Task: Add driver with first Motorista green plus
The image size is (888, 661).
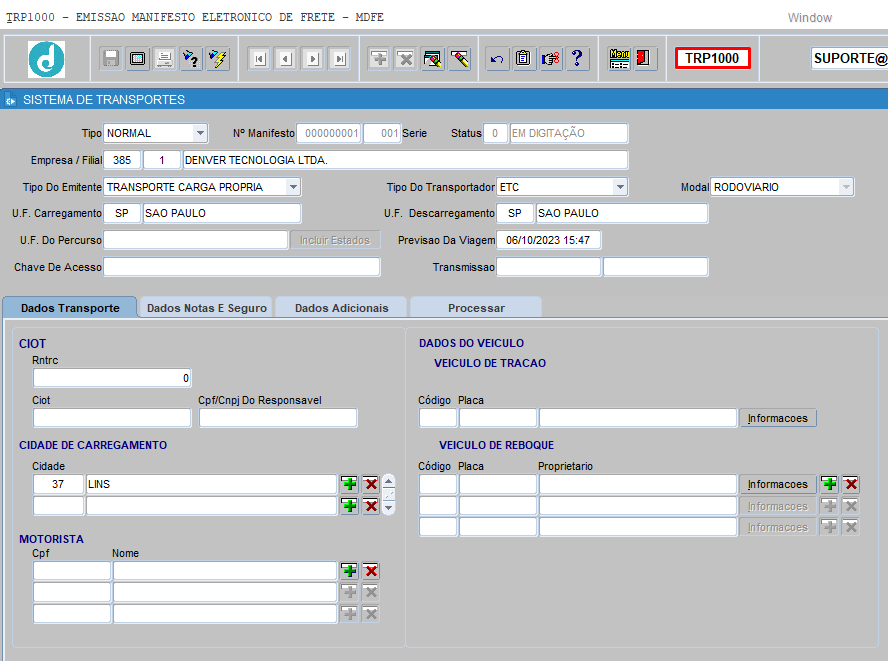Action: (349, 571)
